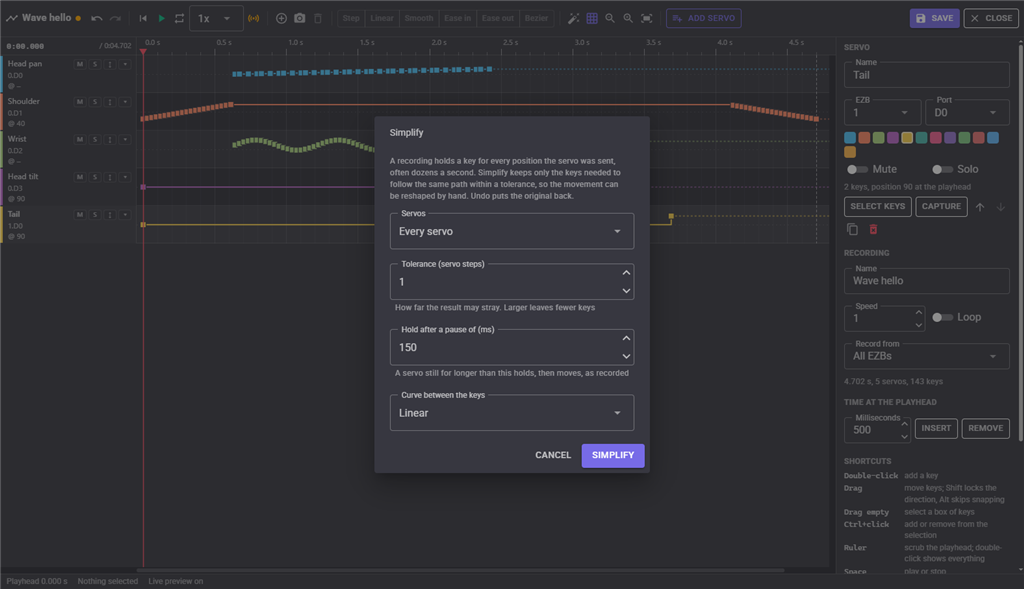1024x589 pixels.
Task: Select Smooth interpolation in the toolbar
Action: coord(419,18)
